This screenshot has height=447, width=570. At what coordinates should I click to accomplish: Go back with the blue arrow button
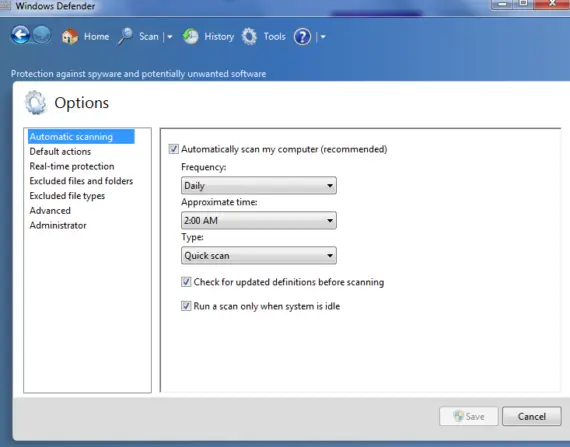(20, 36)
